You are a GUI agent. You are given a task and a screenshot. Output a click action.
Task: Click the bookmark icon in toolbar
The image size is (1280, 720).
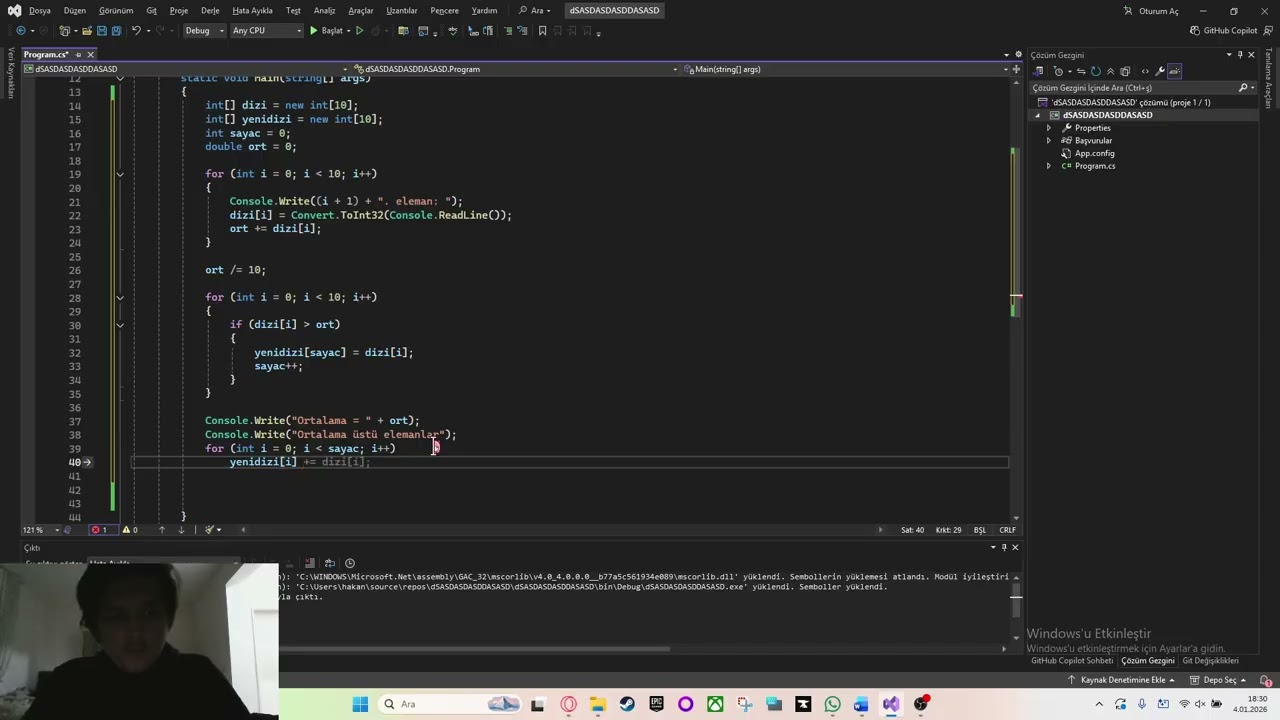point(542,31)
